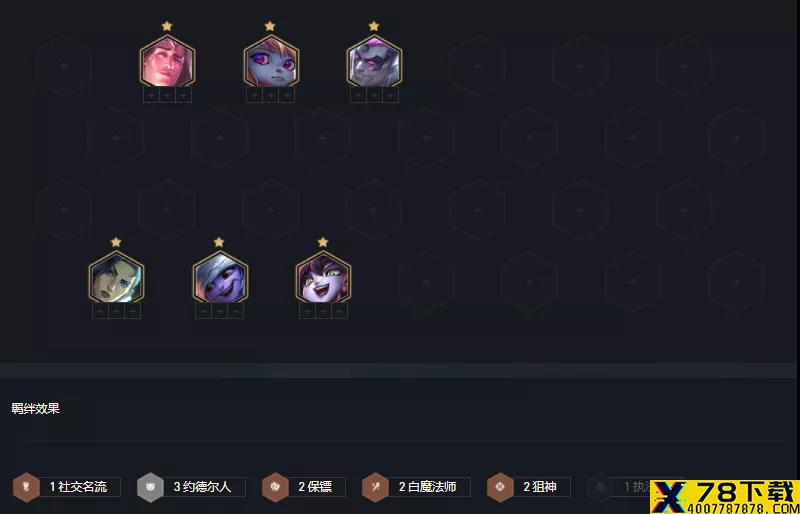The width and height of the screenshot is (800, 514).
Task: Open the 2 白魔法师 trait label
Action: (429, 487)
